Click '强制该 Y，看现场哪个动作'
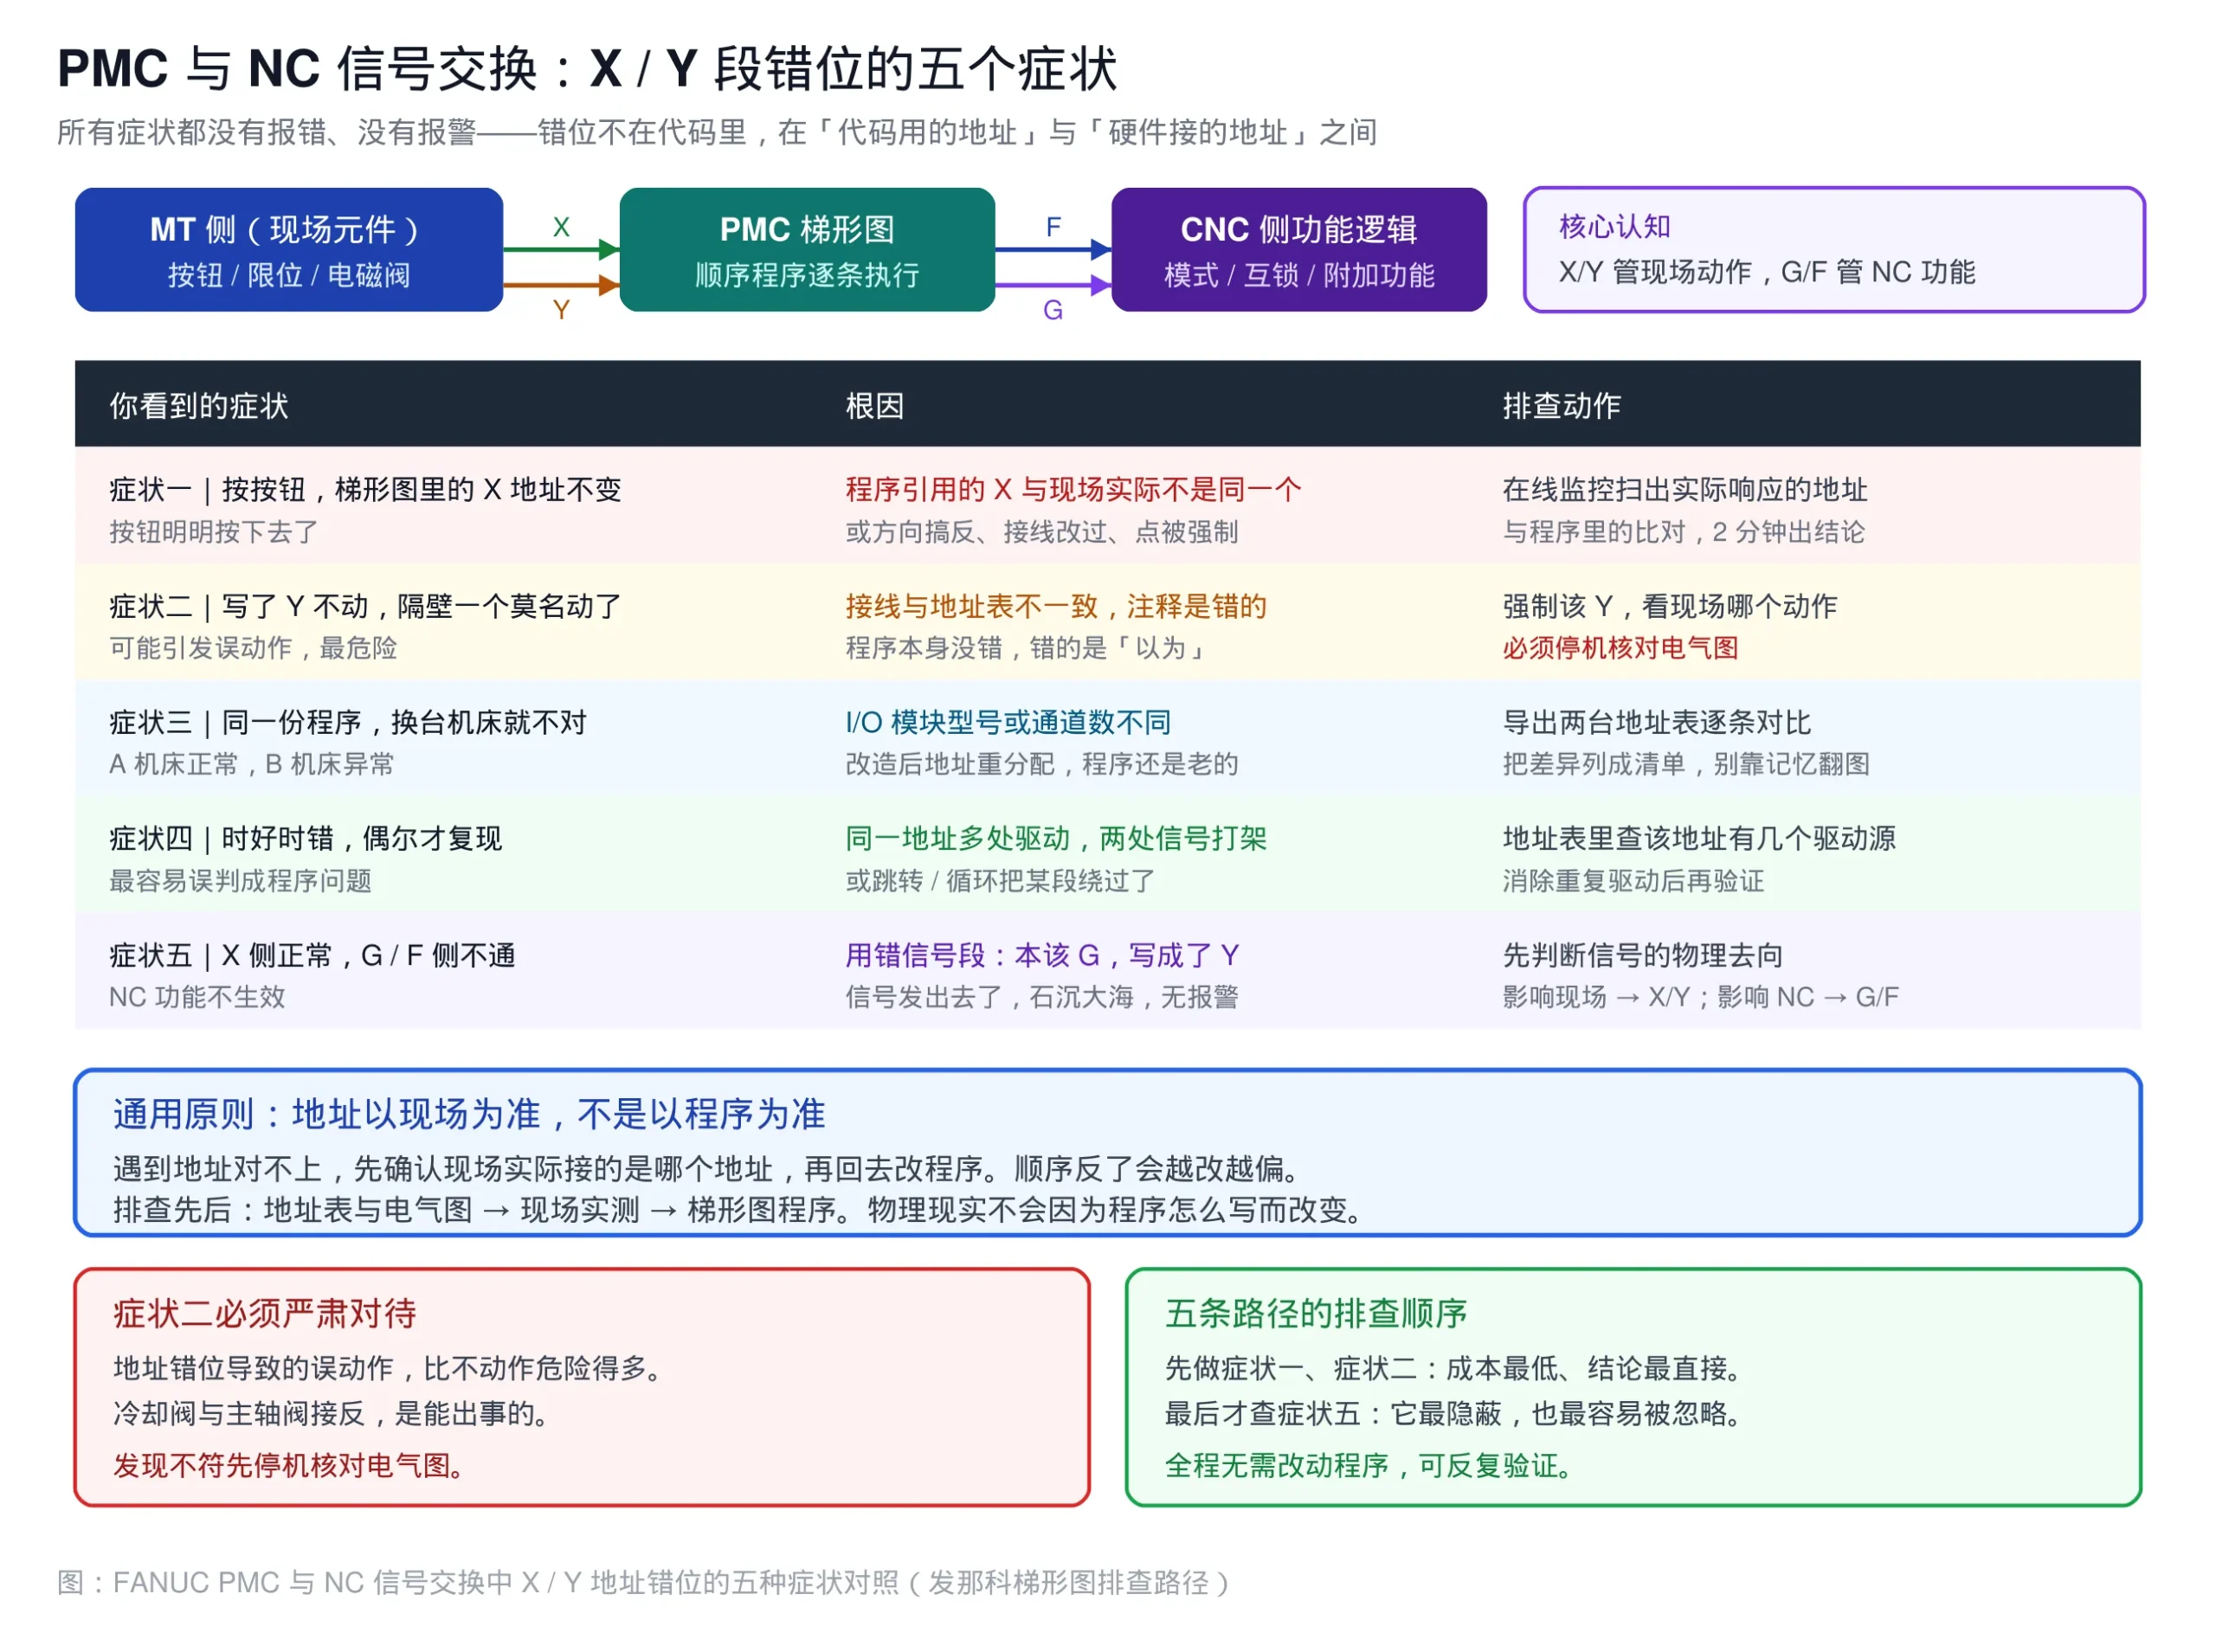Screen dimensions: 2216x1652 pos(1669,606)
